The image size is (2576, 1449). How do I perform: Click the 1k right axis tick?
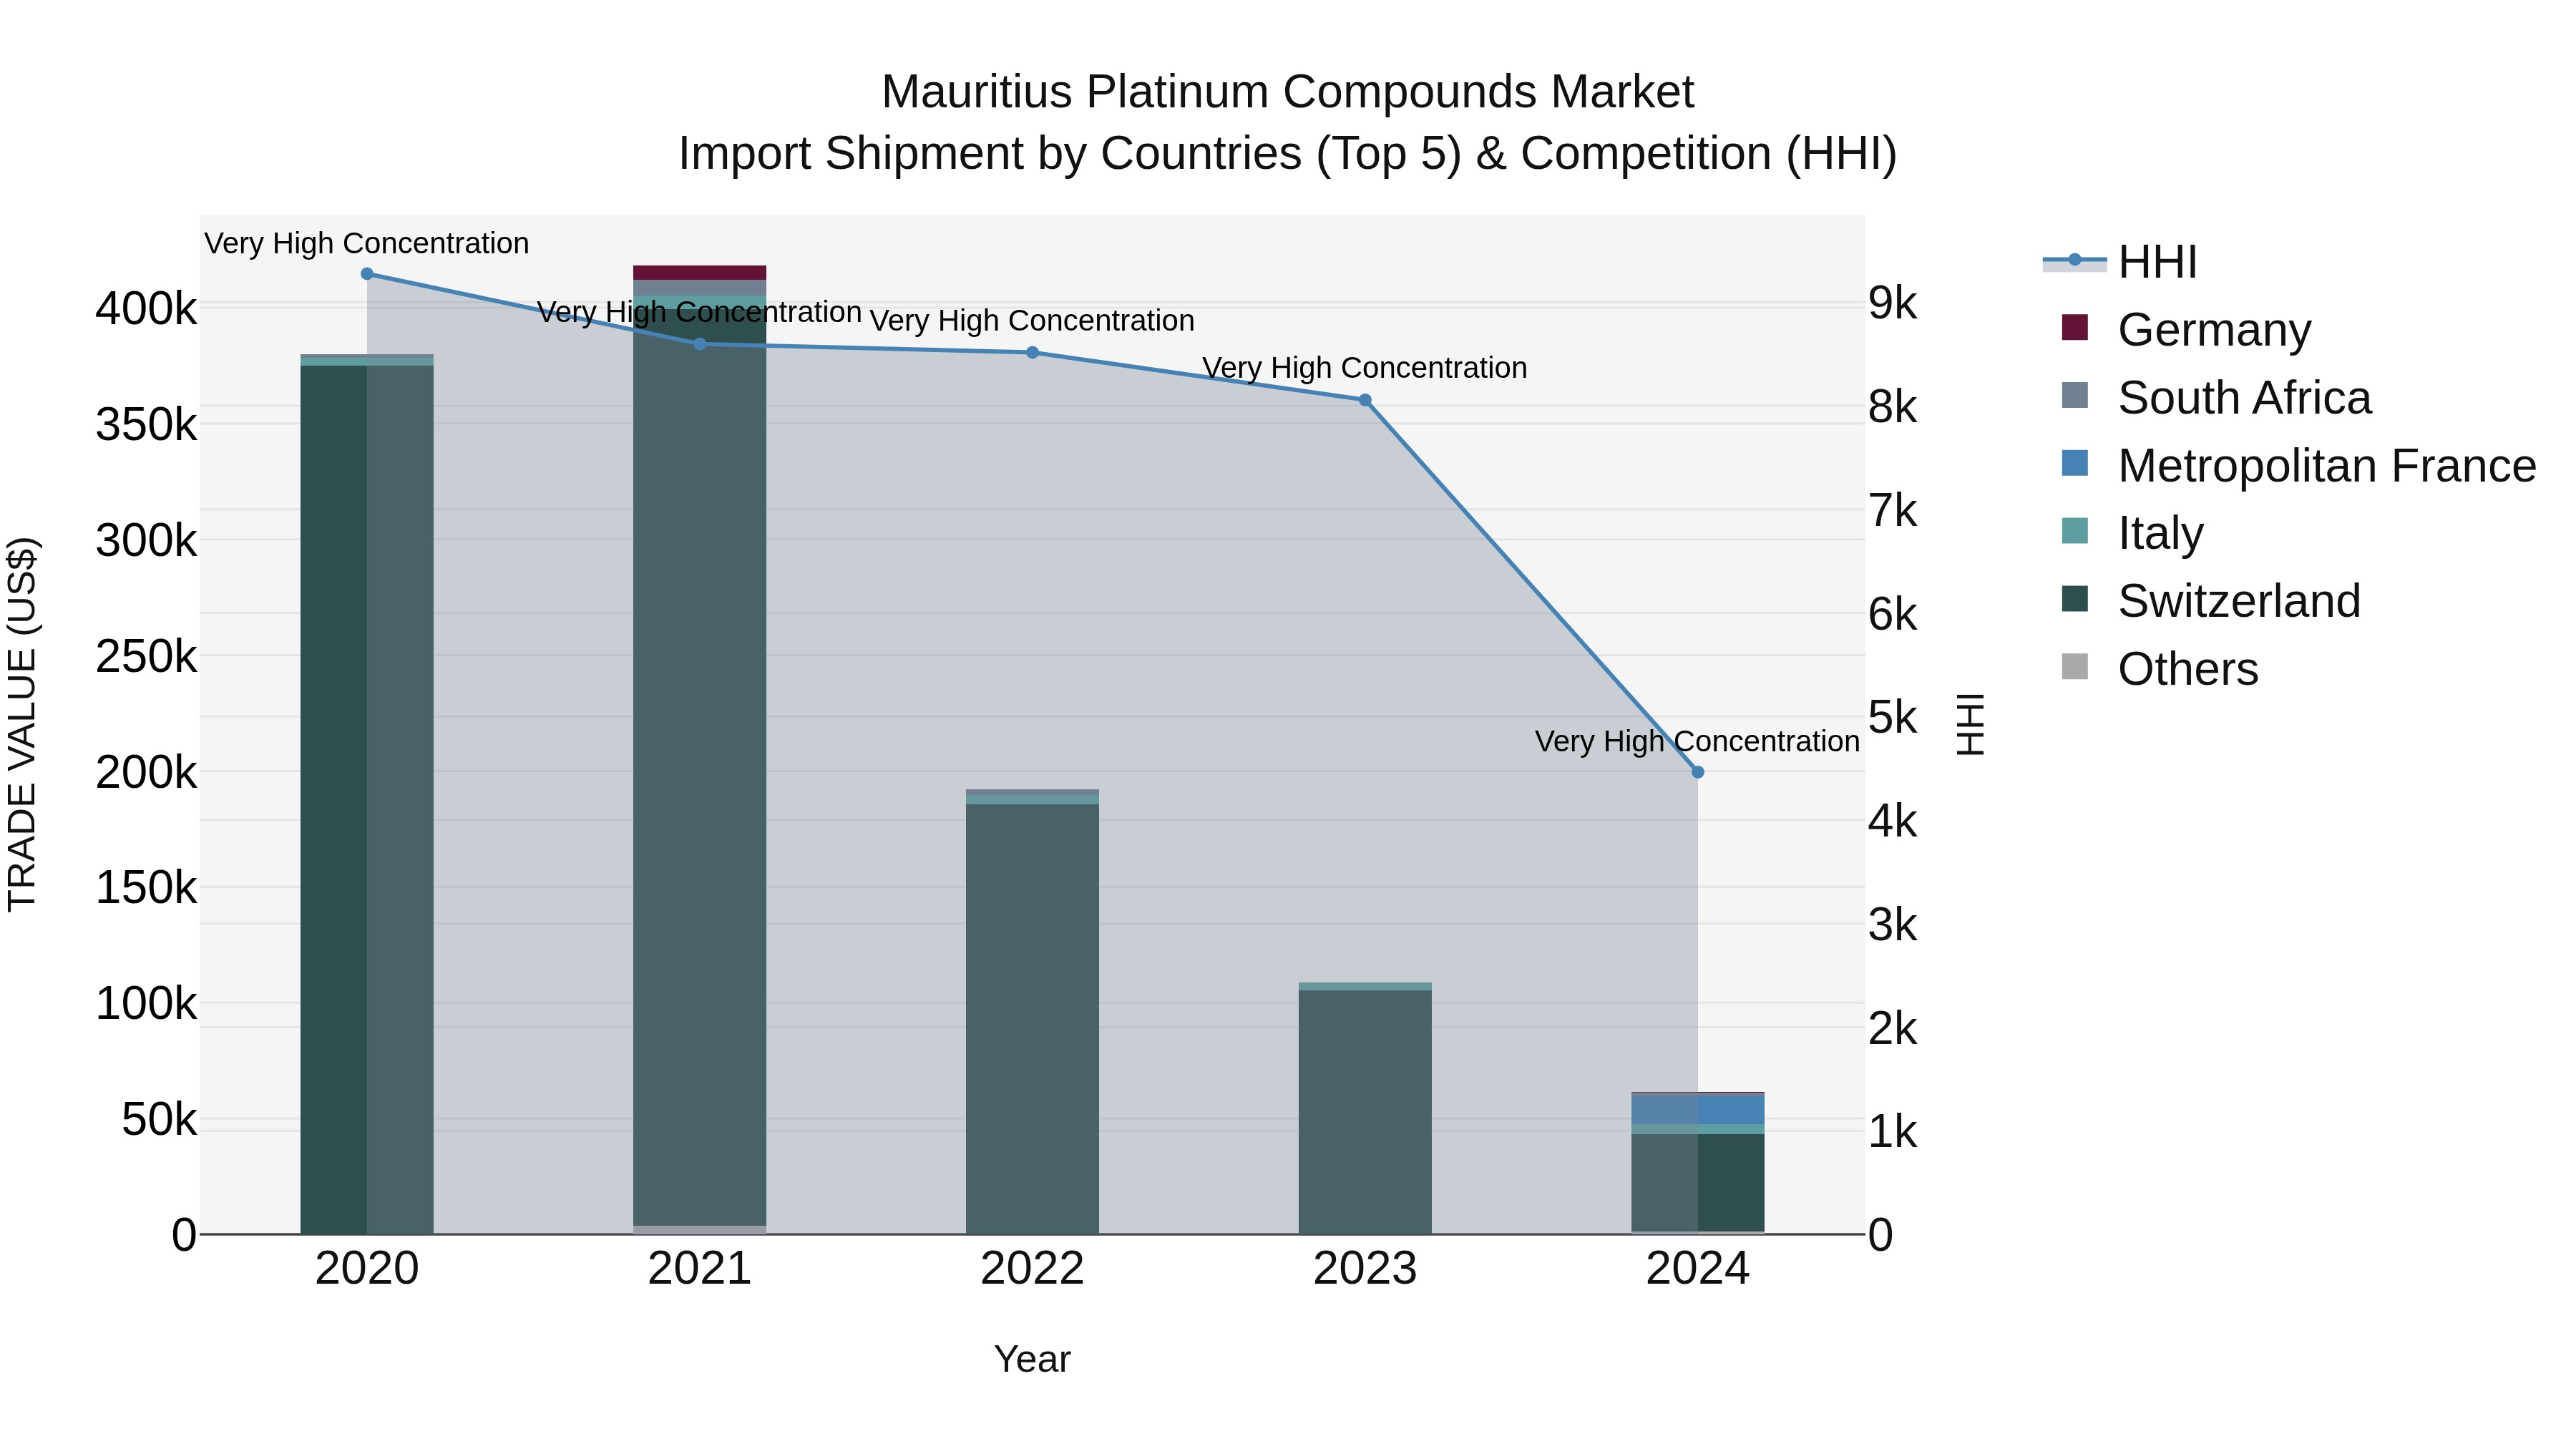1893,1132
